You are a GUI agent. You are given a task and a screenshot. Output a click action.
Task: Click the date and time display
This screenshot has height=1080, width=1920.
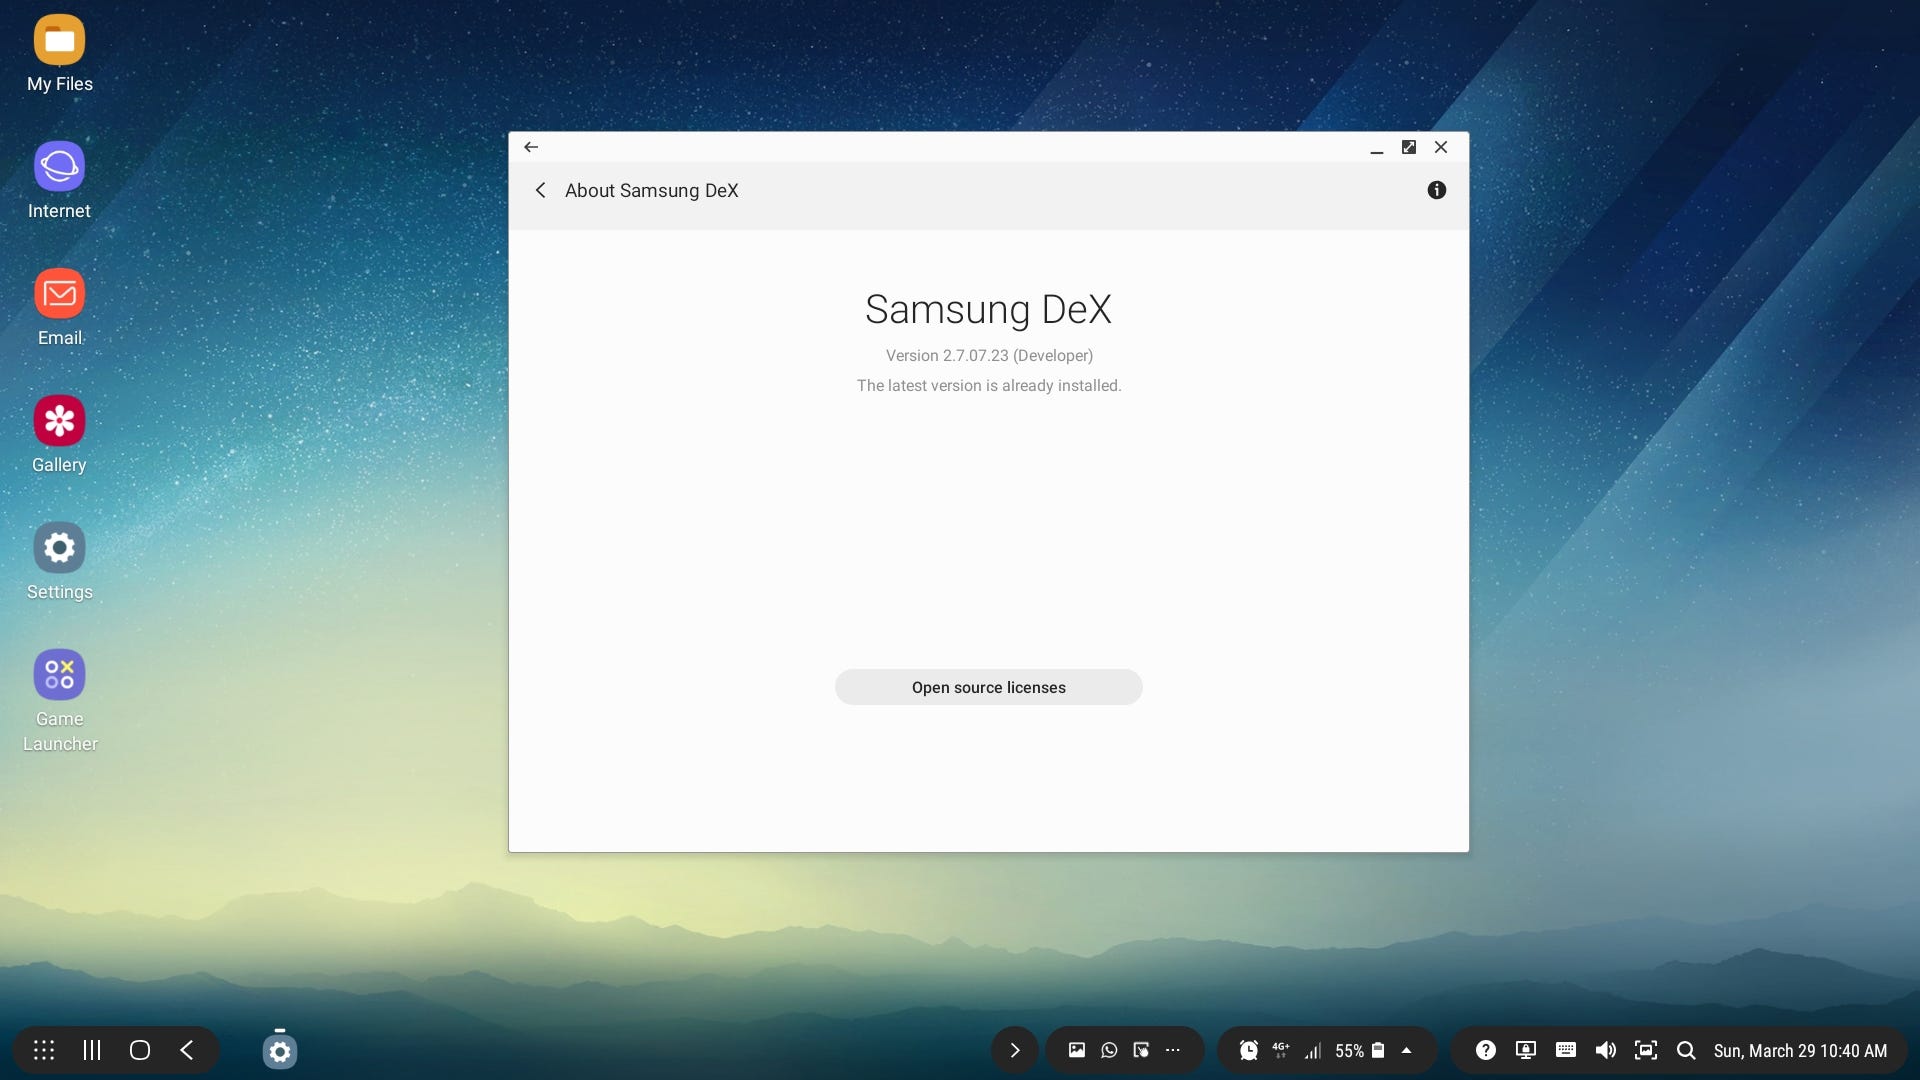1800,1050
